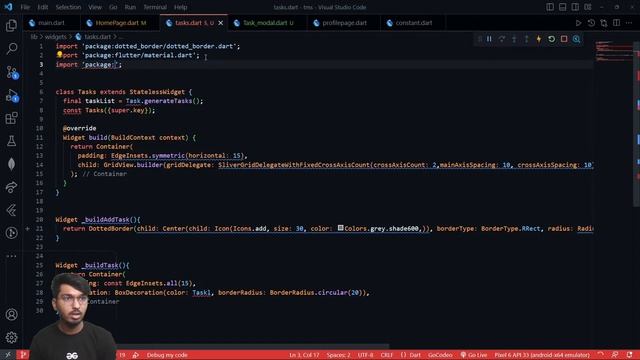Click the code minimap overview
The image size is (640, 360).
click(x=614, y=51)
